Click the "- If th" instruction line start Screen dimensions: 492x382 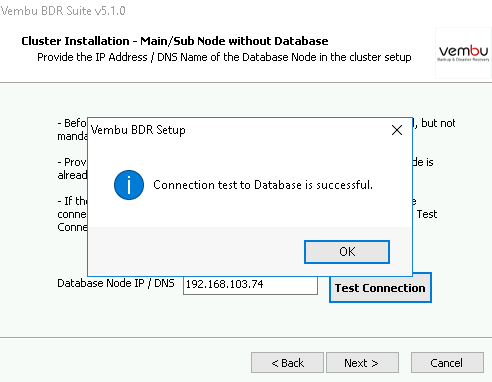(x=72, y=201)
